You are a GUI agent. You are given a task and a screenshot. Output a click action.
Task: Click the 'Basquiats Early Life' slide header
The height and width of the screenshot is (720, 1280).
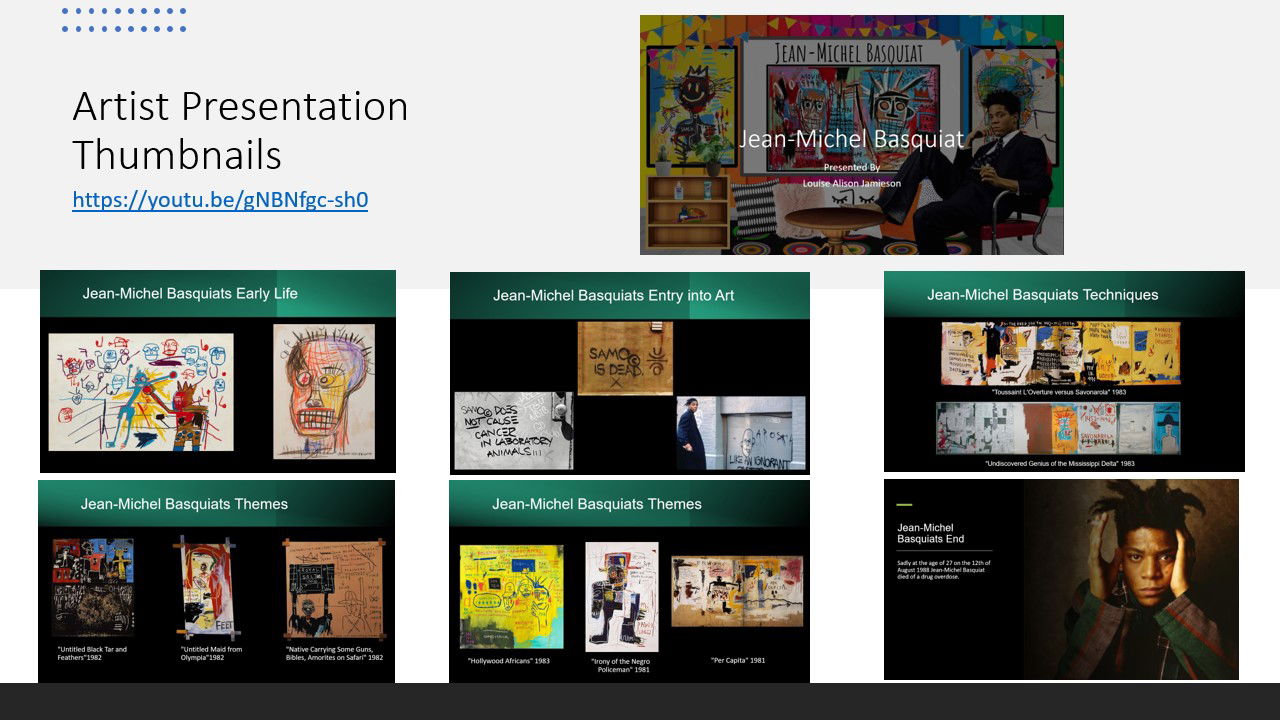tap(190, 294)
